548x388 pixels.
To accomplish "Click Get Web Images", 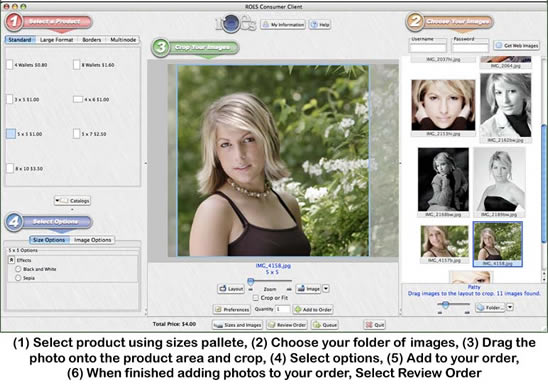I will (517, 45).
